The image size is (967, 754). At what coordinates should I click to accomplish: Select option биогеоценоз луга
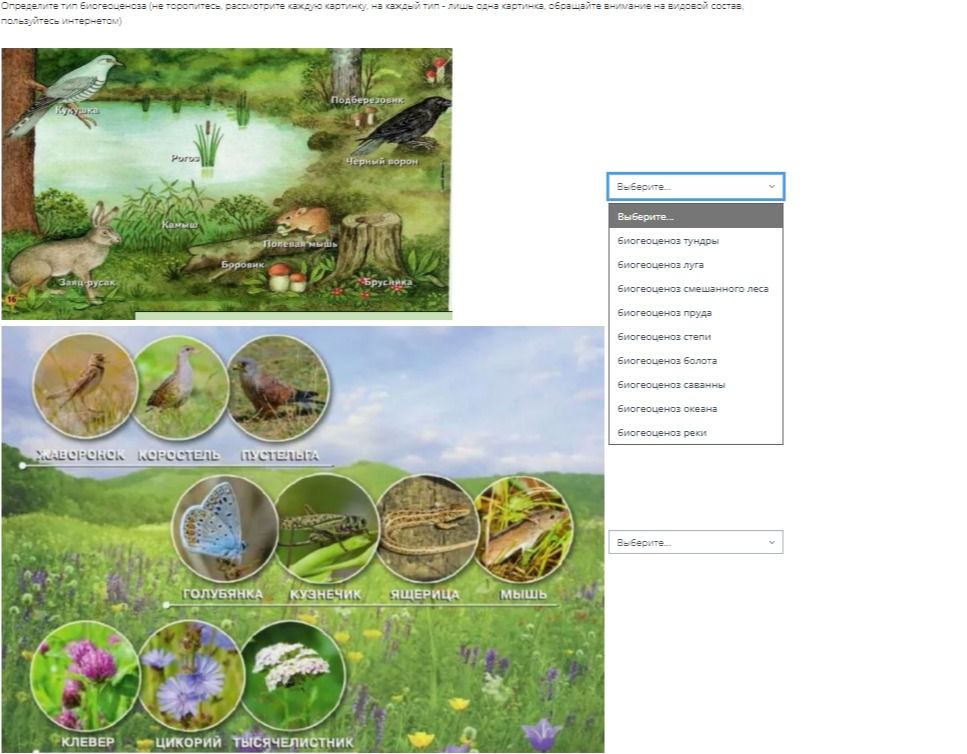click(x=696, y=264)
